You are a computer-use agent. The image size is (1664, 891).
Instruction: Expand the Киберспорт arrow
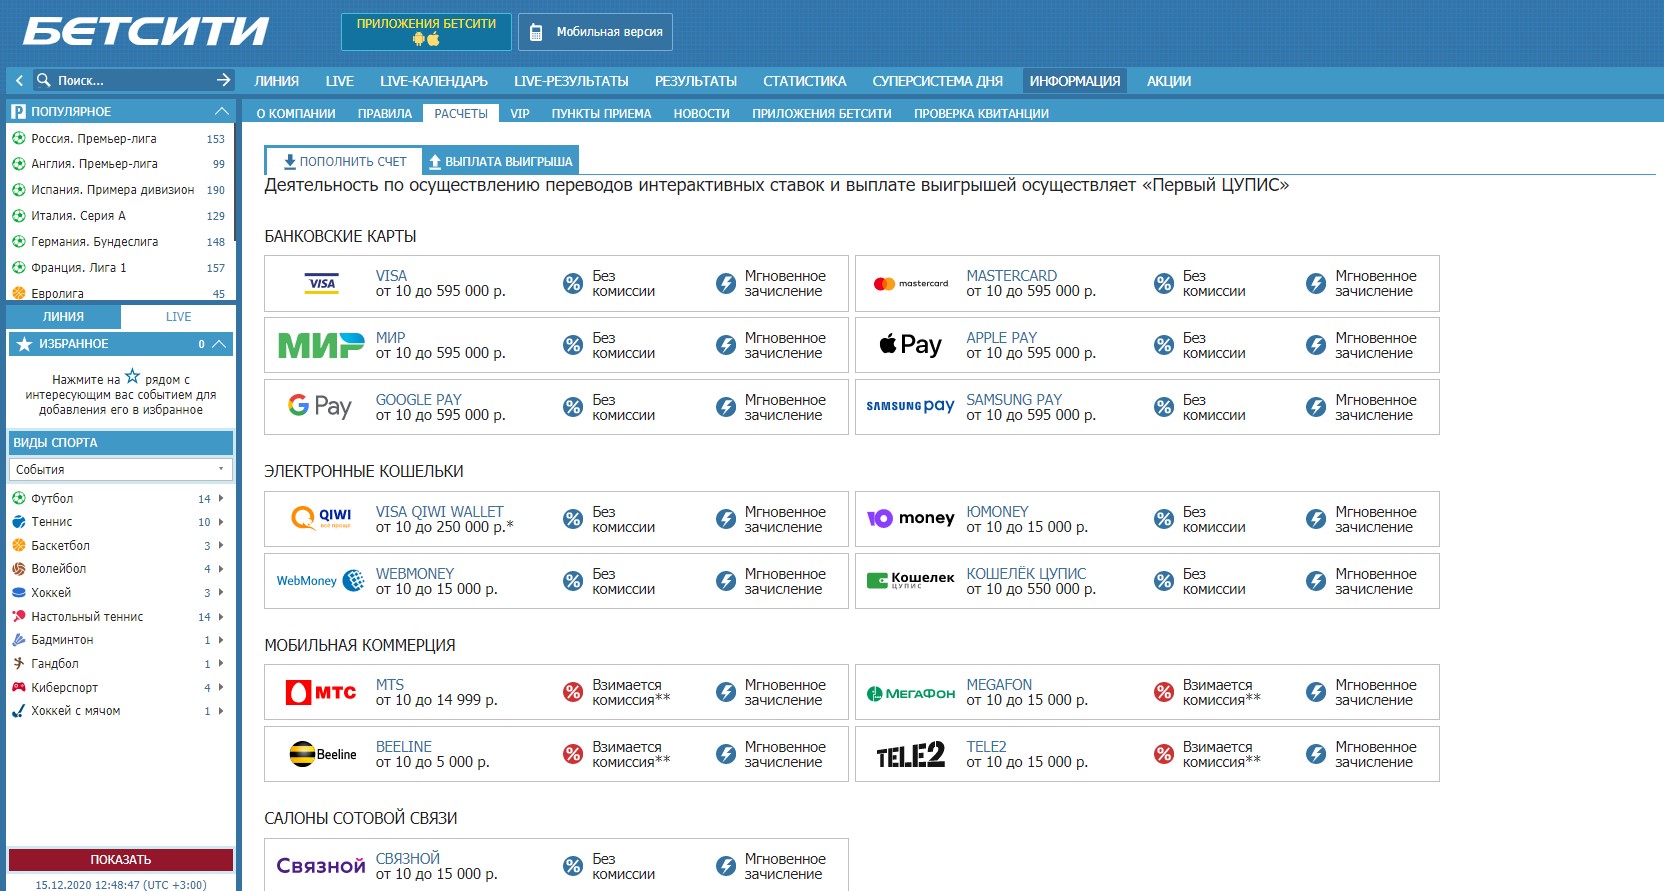[x=221, y=688]
